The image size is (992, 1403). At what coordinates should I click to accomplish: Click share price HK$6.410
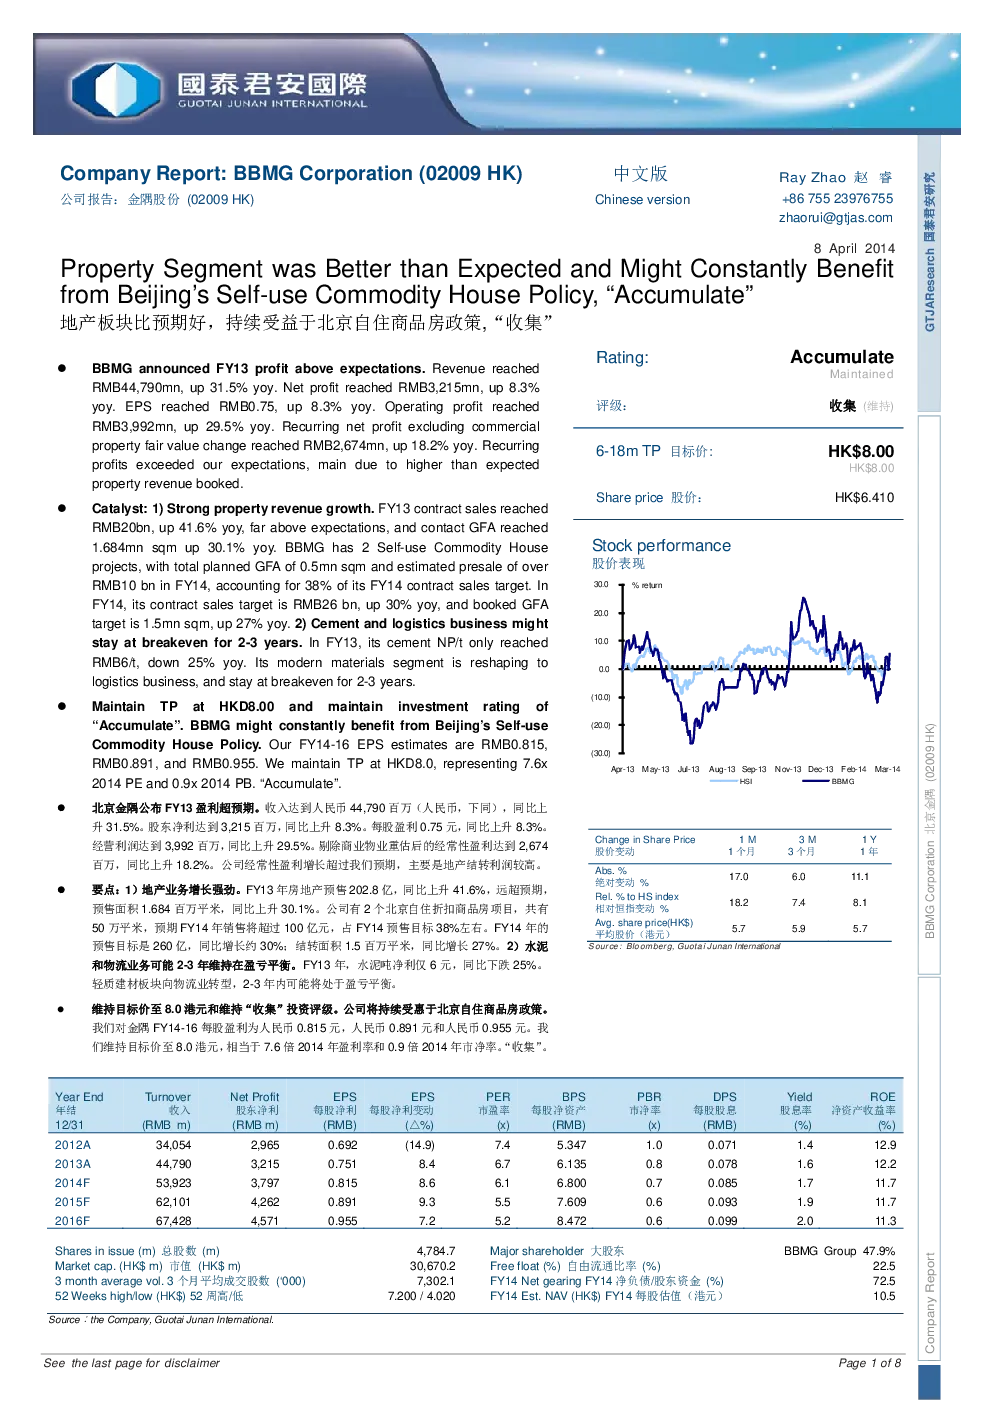864,497
